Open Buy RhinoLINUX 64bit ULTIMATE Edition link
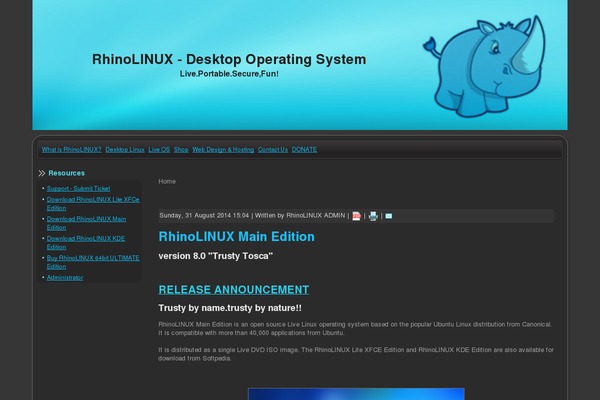This screenshot has height=400, width=600. [93, 262]
